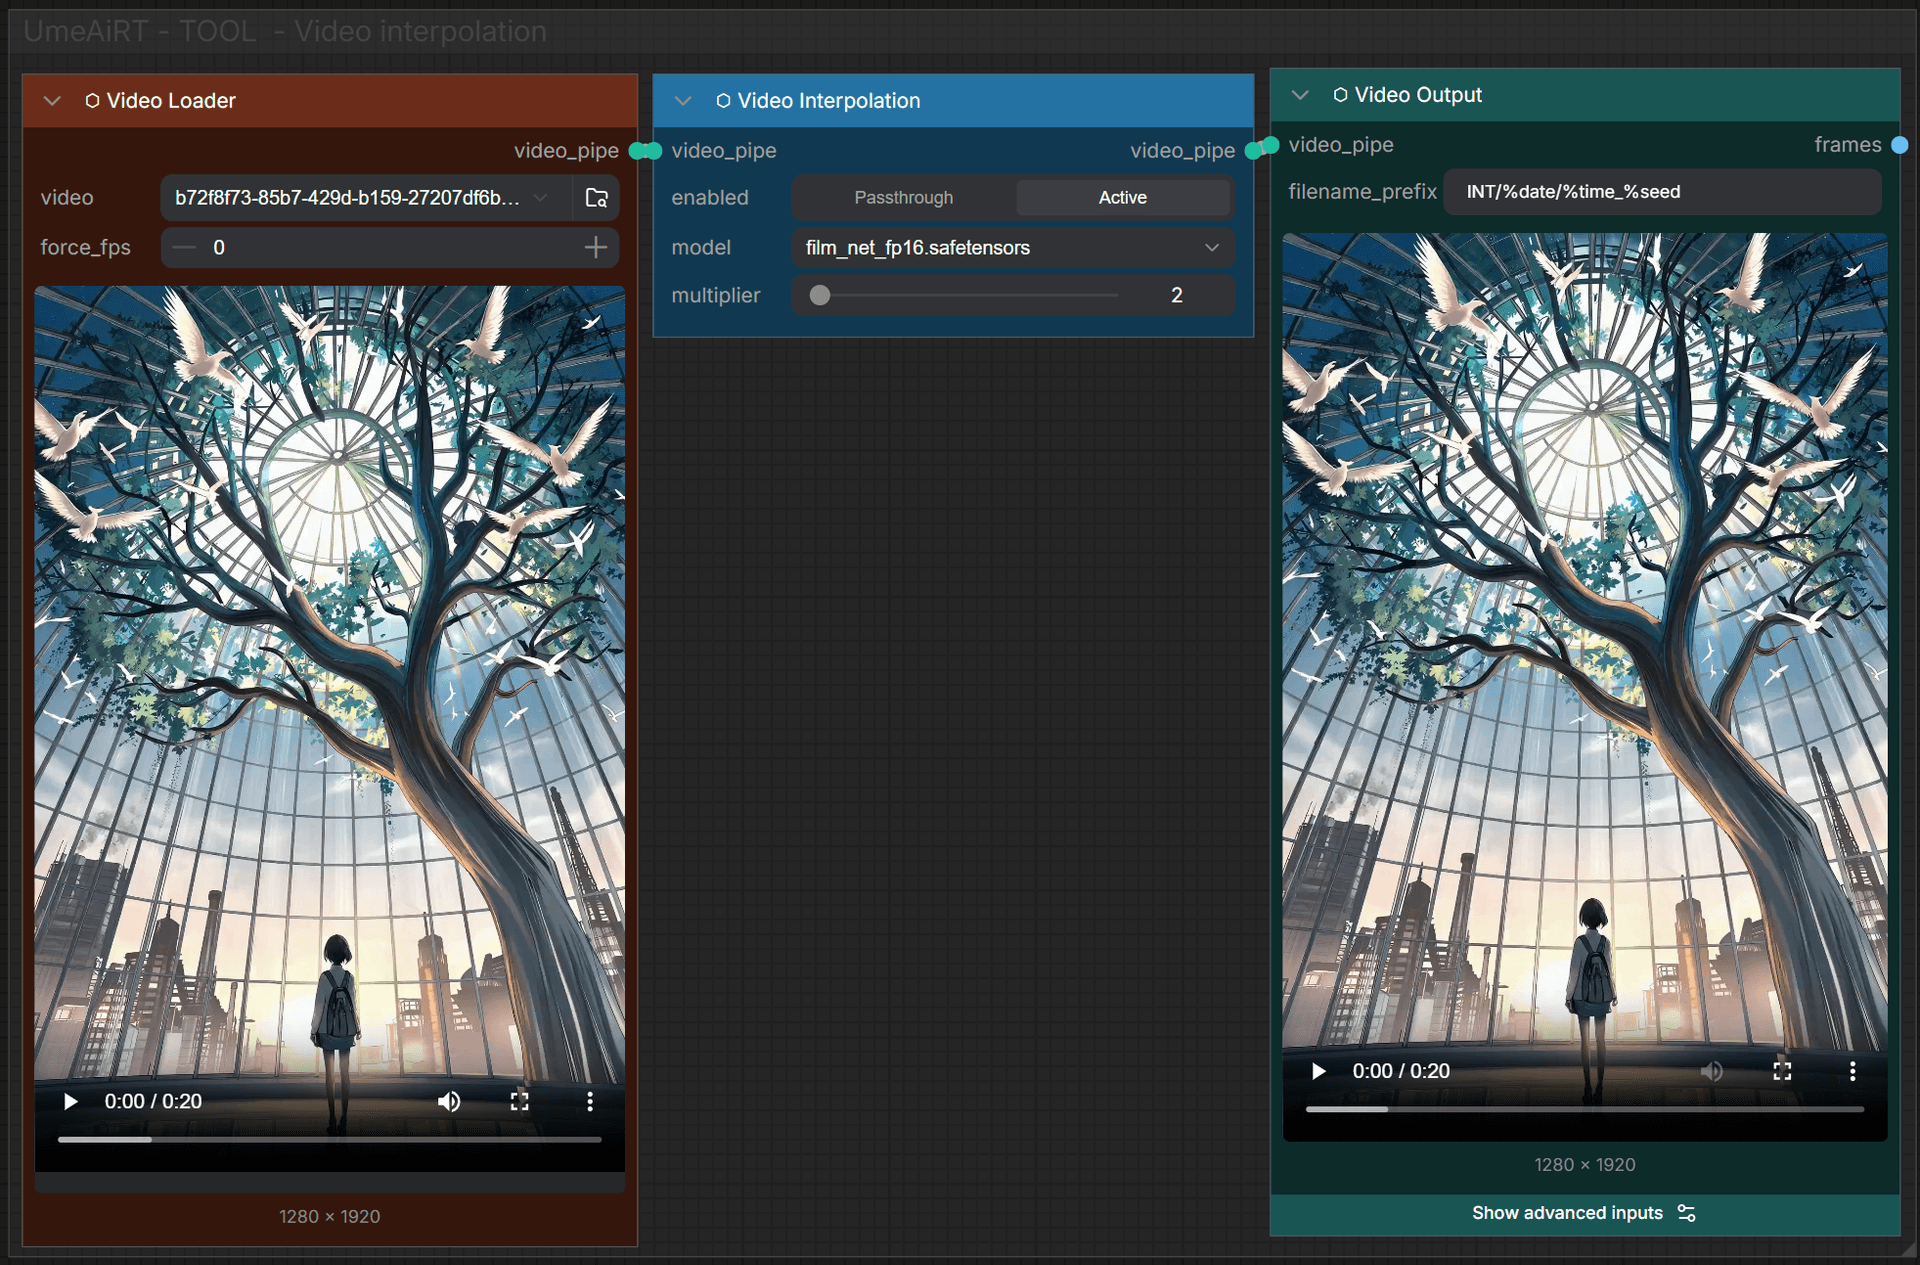Enter fullscreen on Video Loader preview
Viewport: 1920px width, 1265px height.
point(519,1102)
